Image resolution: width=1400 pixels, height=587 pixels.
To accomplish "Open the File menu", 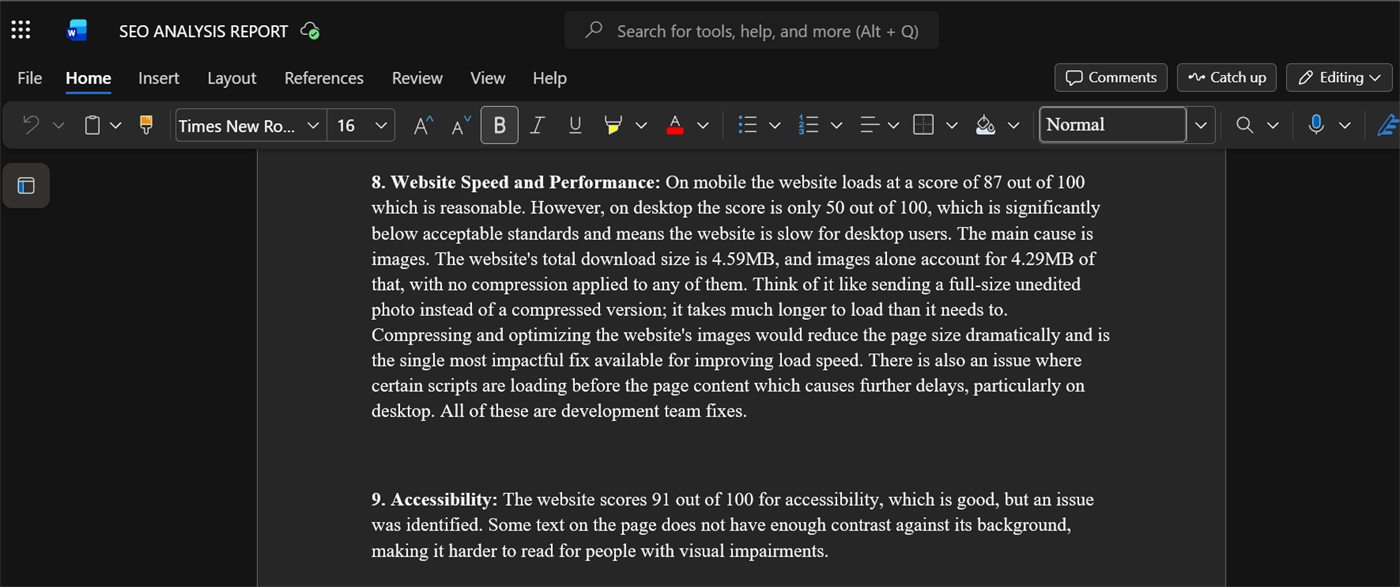I will (x=30, y=78).
